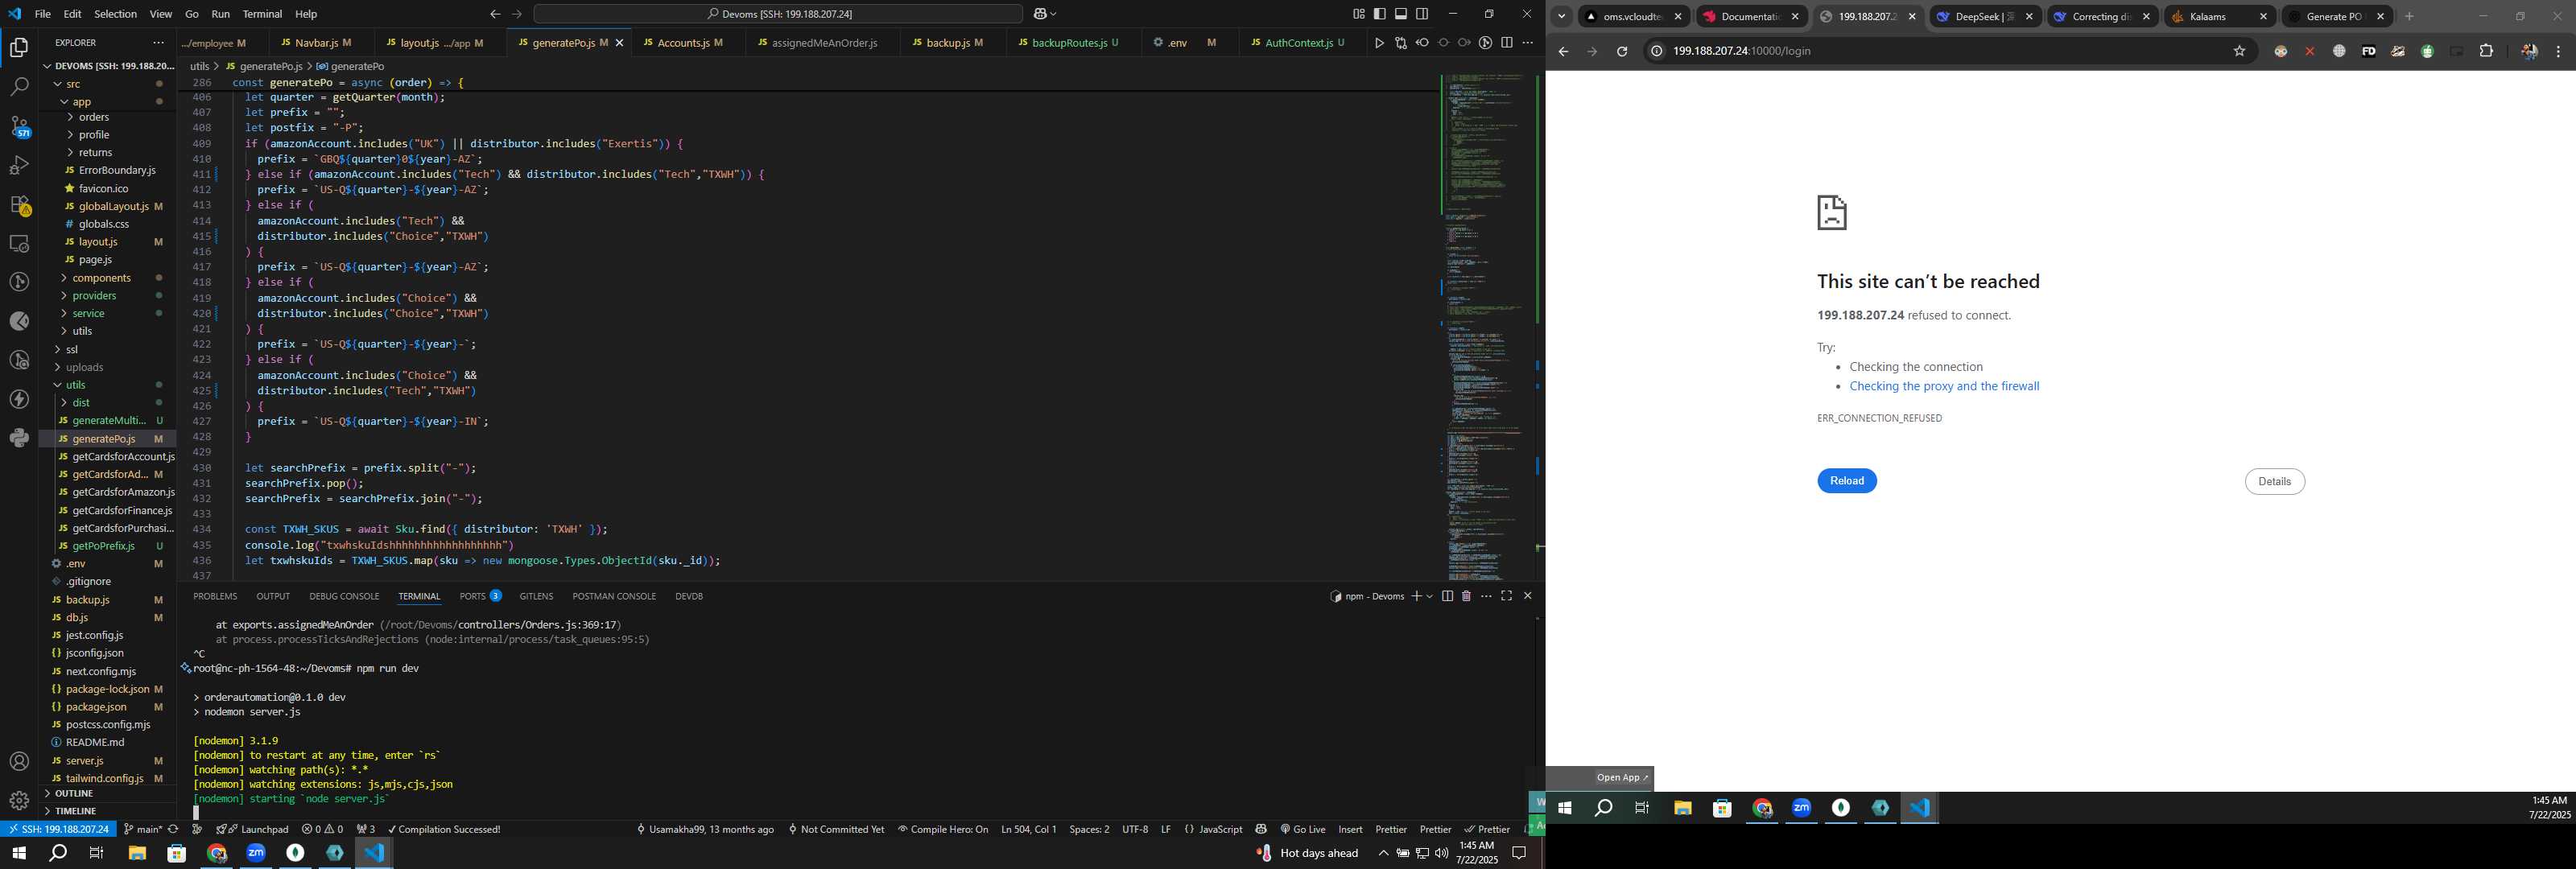This screenshot has height=869, width=2576.
Task: Toggle the secondary side bar layout button
Action: pyautogui.click(x=1422, y=14)
